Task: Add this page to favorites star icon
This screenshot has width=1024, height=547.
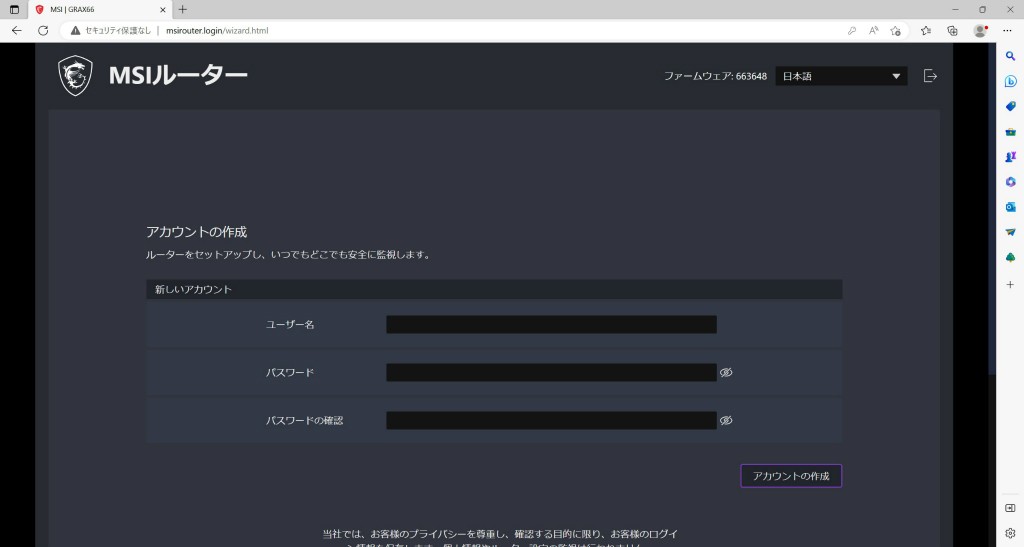Action: point(895,31)
